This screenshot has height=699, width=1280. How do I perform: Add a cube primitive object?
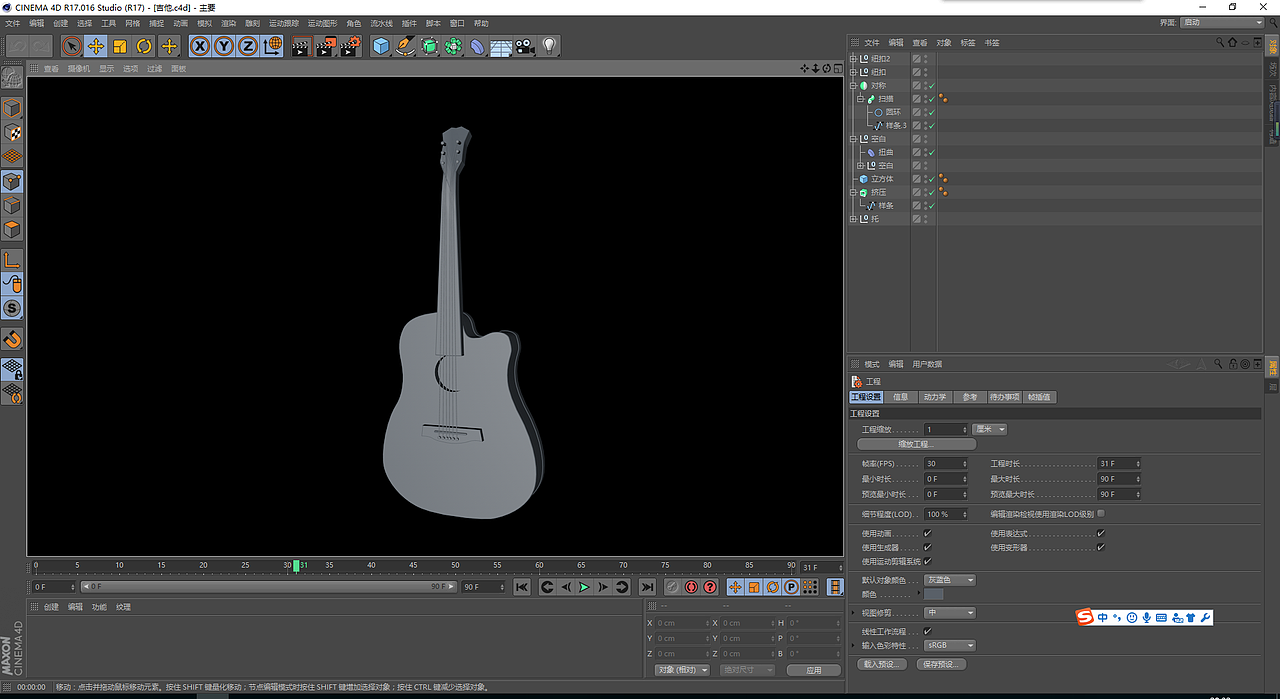(x=381, y=46)
